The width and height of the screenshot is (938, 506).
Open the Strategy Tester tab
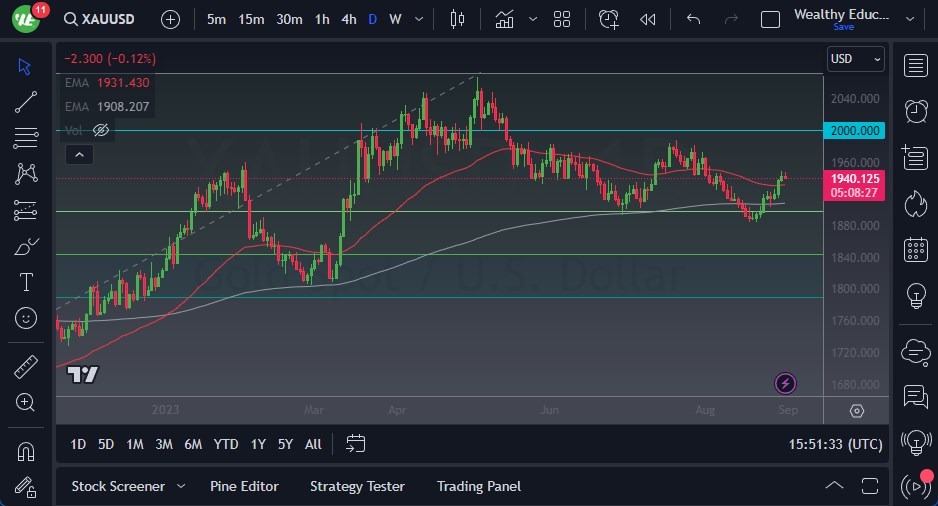click(x=357, y=486)
